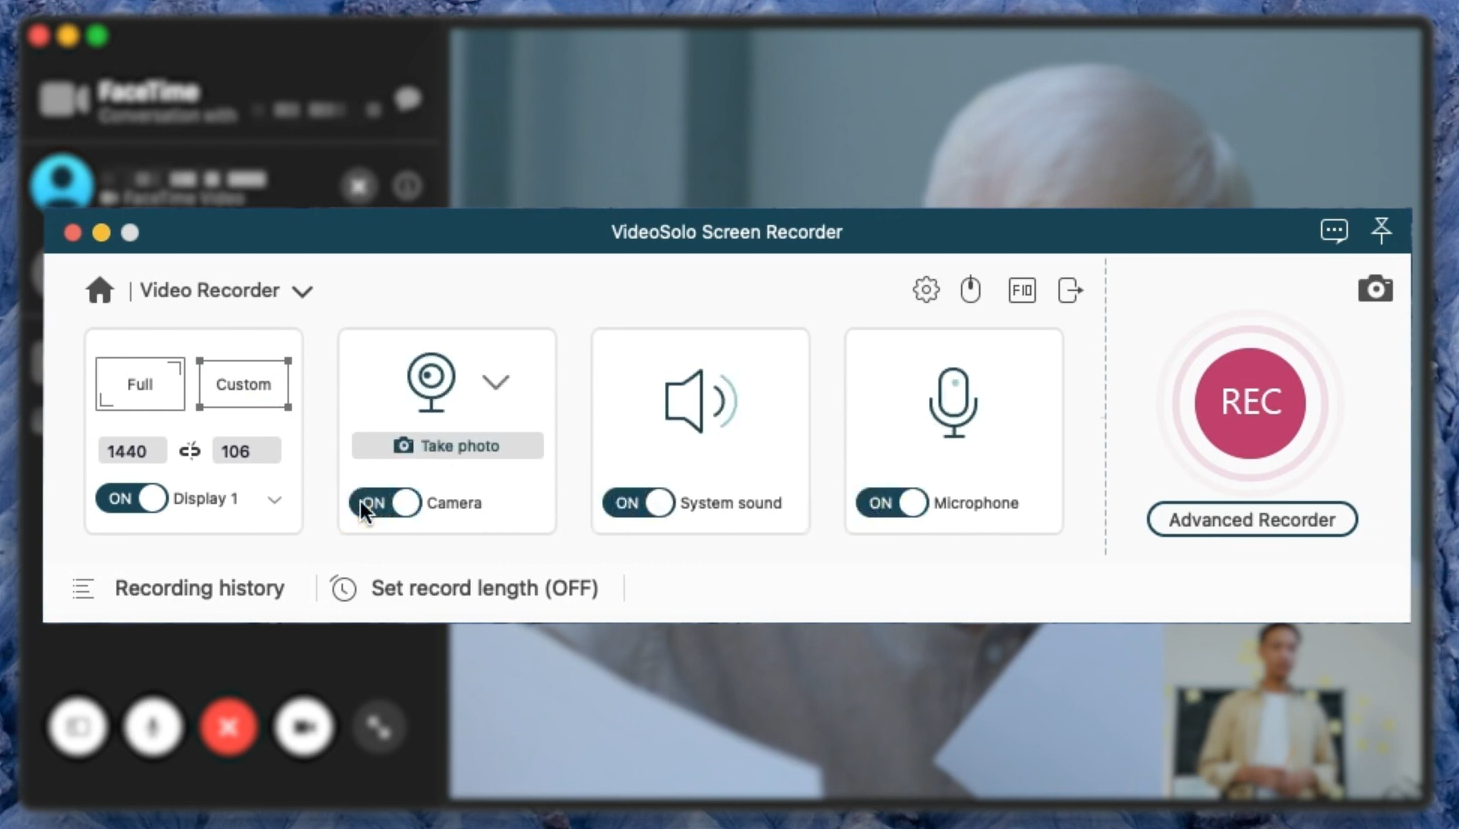This screenshot has width=1459, height=829.
Task: Open the Video Recorder mode dropdown
Action: click(x=226, y=290)
